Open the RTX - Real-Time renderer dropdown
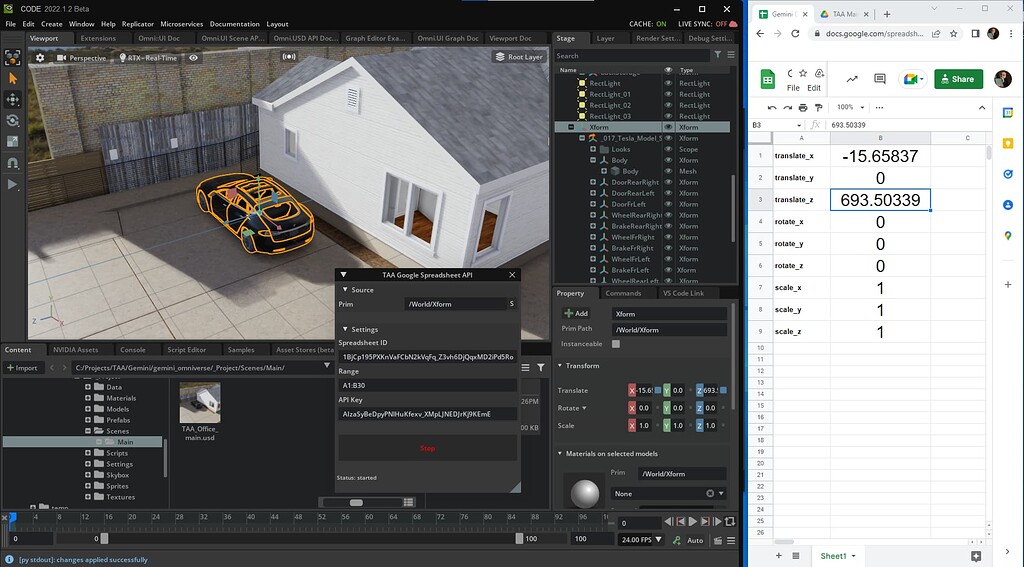The height and width of the screenshot is (567, 1024). click(x=147, y=58)
